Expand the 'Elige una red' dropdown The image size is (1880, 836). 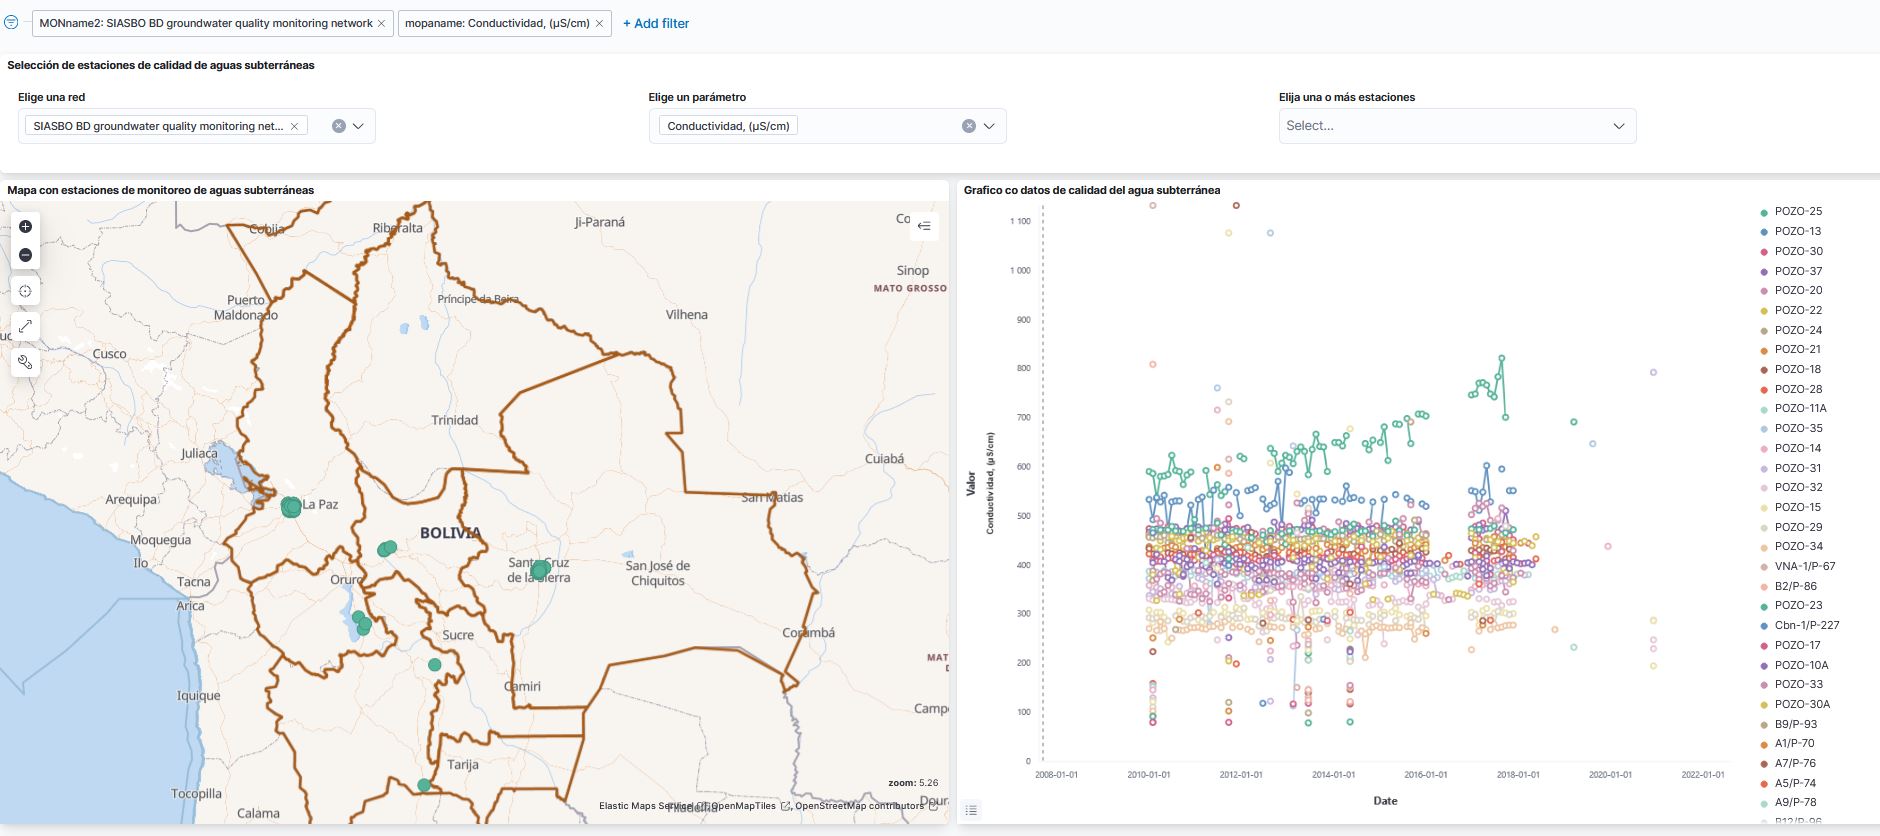pyautogui.click(x=358, y=126)
